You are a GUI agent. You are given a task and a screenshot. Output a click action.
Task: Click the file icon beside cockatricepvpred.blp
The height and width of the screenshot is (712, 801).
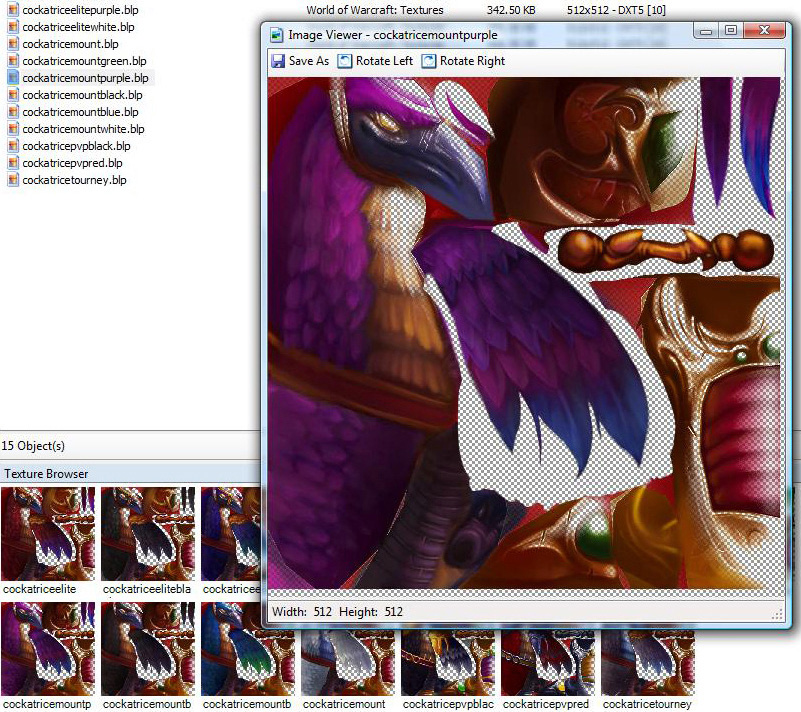click(x=13, y=163)
